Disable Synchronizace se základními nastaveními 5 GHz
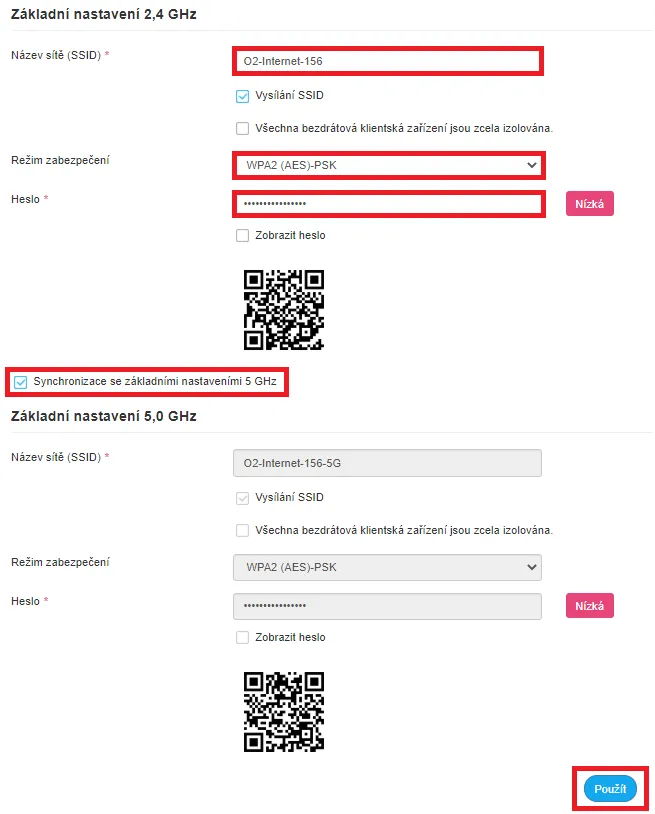655x814 pixels. click(x=23, y=381)
